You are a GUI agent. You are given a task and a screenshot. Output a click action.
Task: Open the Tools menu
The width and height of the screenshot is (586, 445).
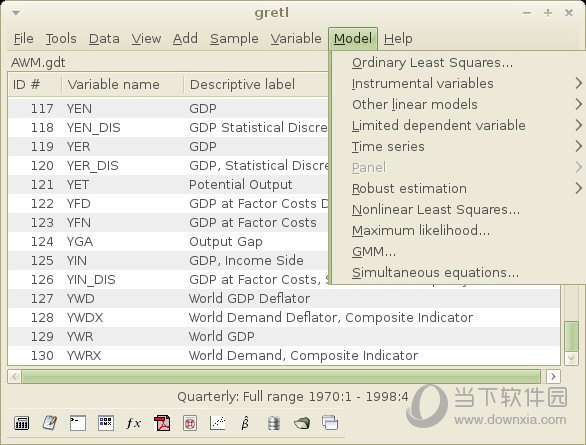[x=61, y=38]
